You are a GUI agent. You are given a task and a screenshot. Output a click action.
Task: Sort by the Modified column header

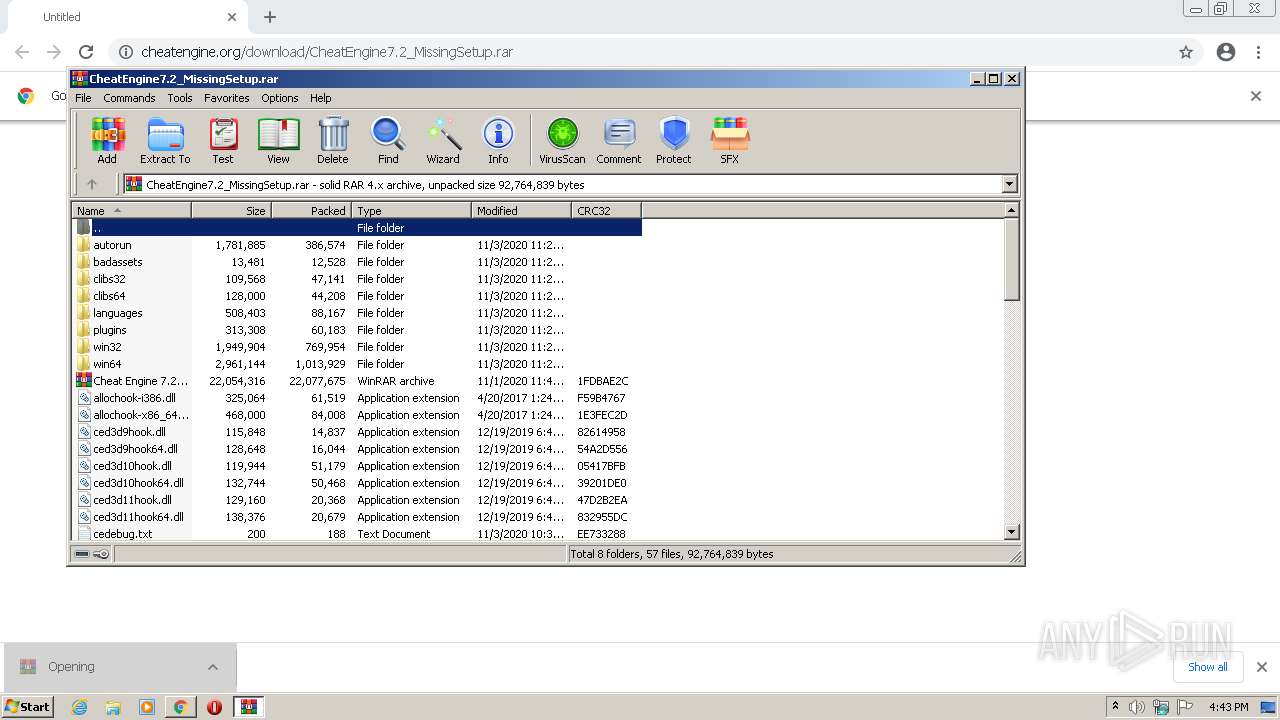point(521,211)
